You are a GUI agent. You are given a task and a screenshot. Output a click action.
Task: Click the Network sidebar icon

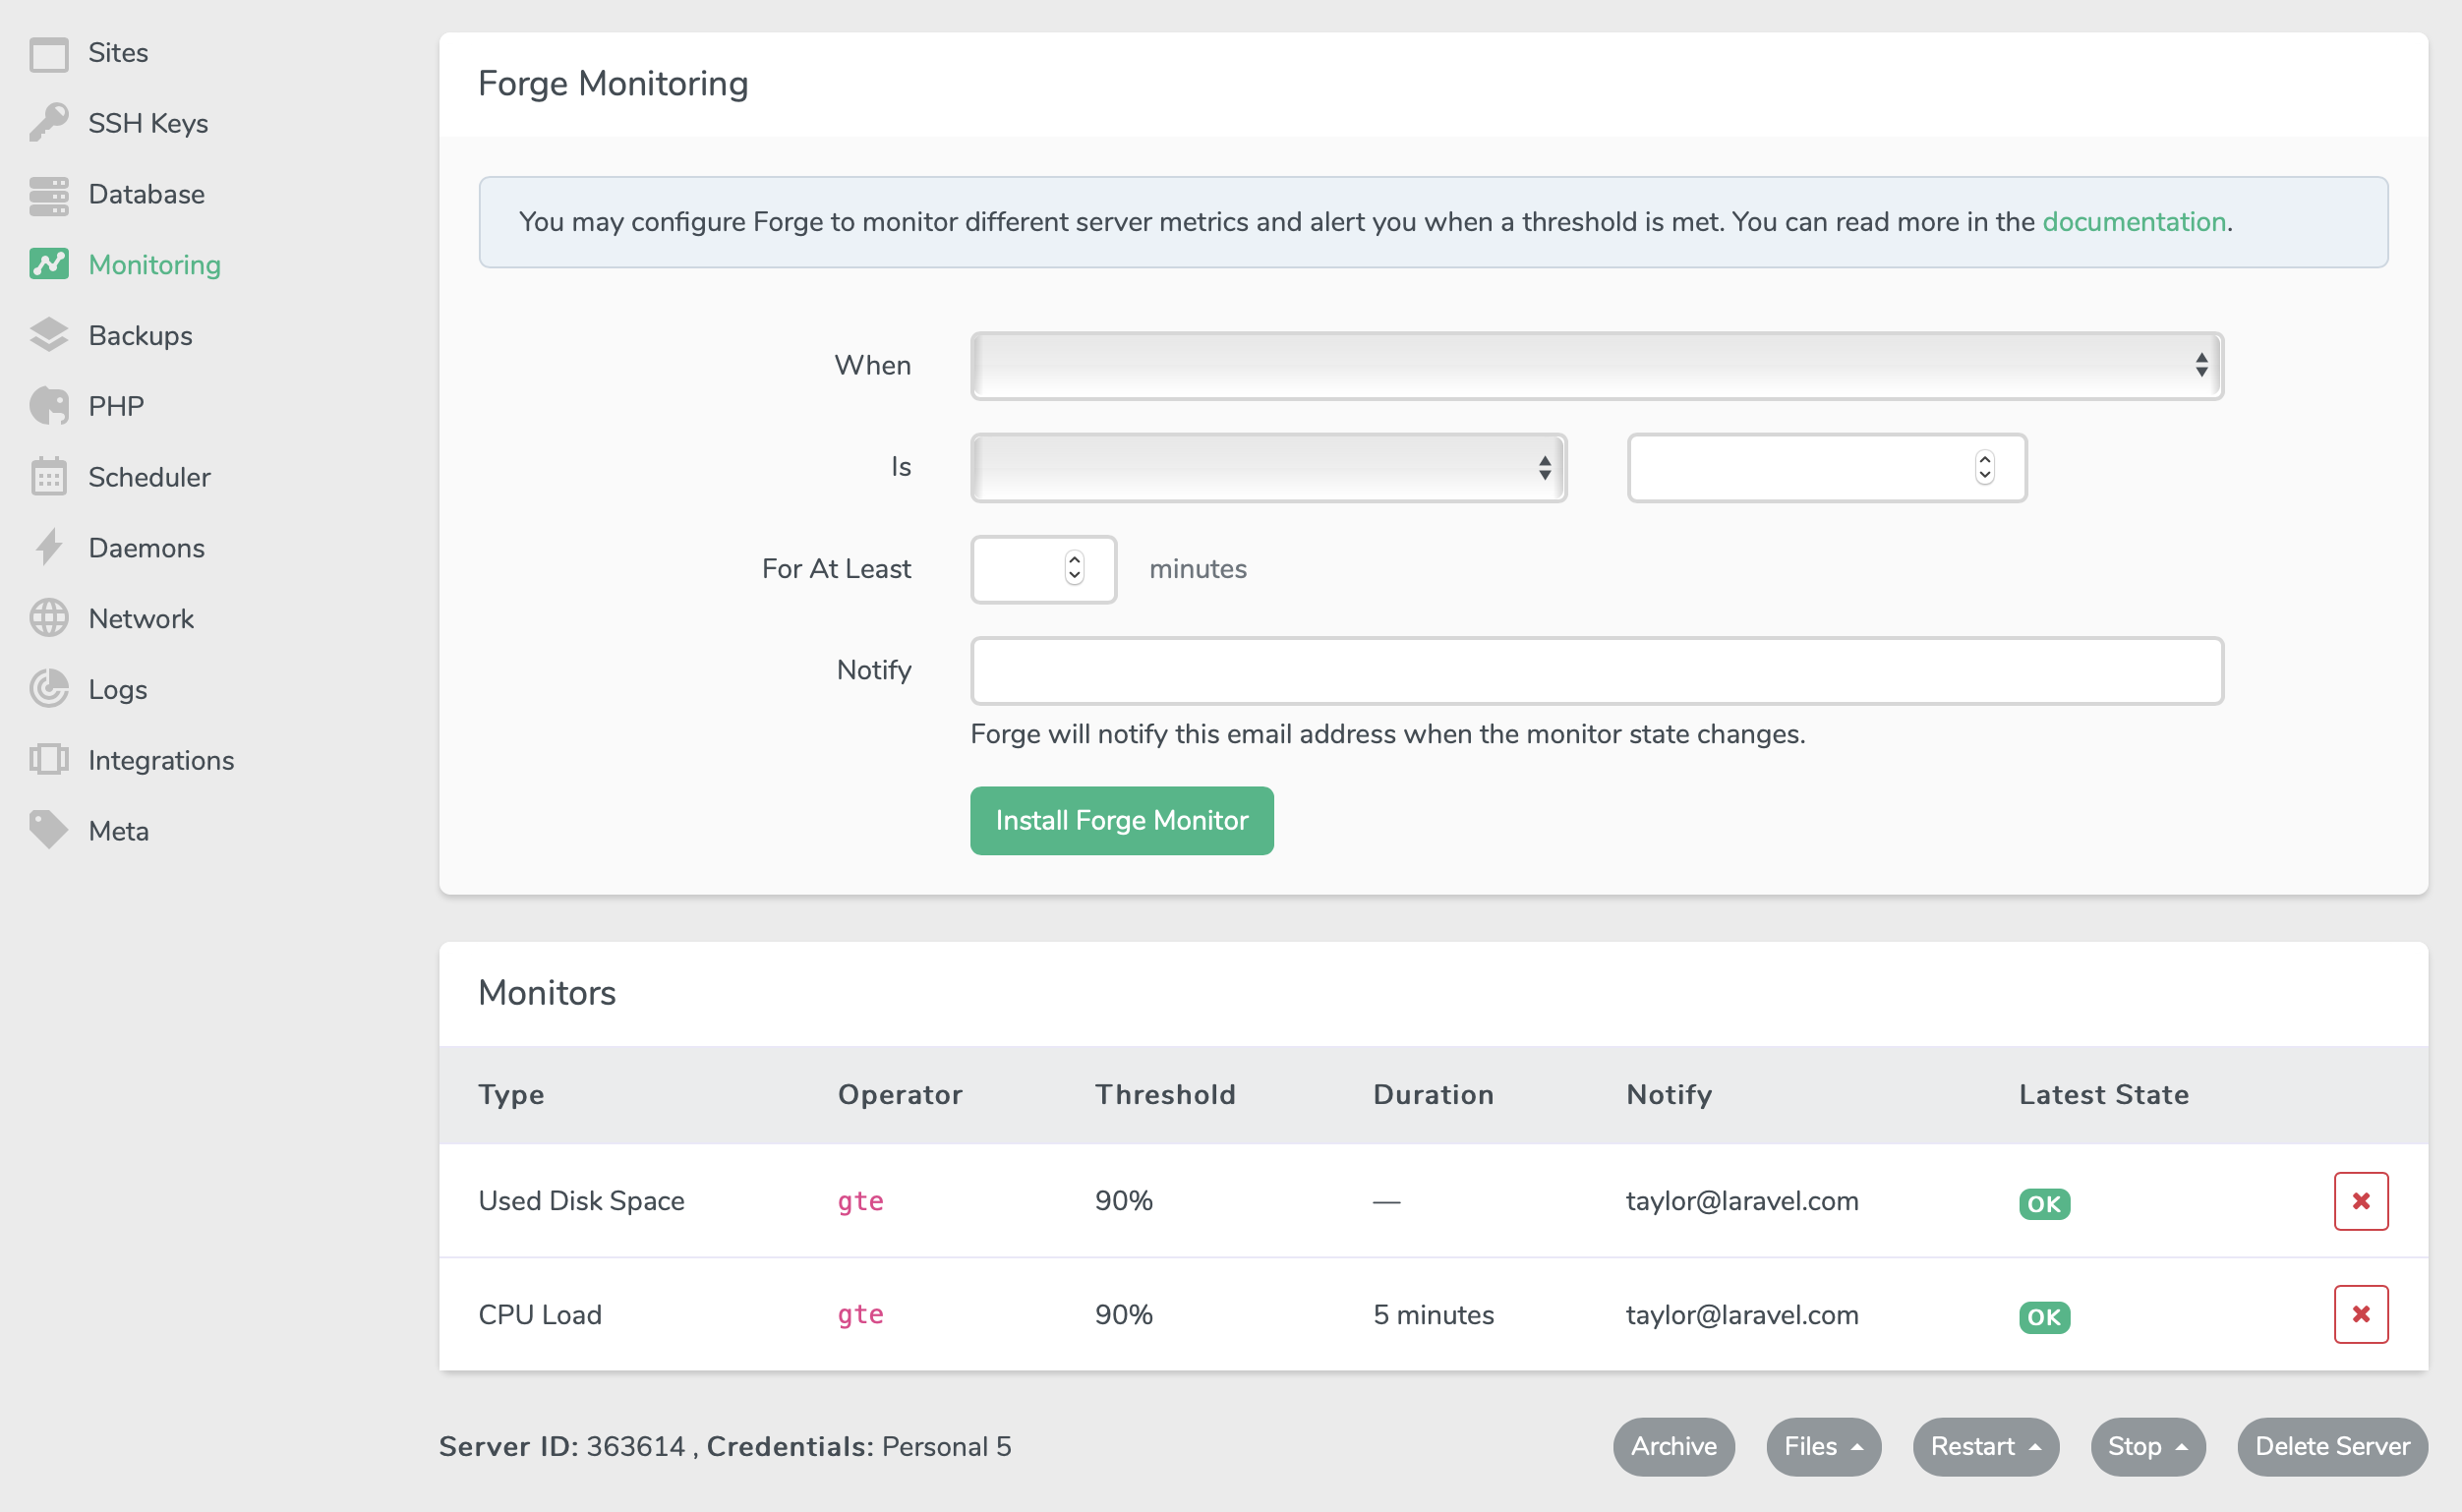49,617
